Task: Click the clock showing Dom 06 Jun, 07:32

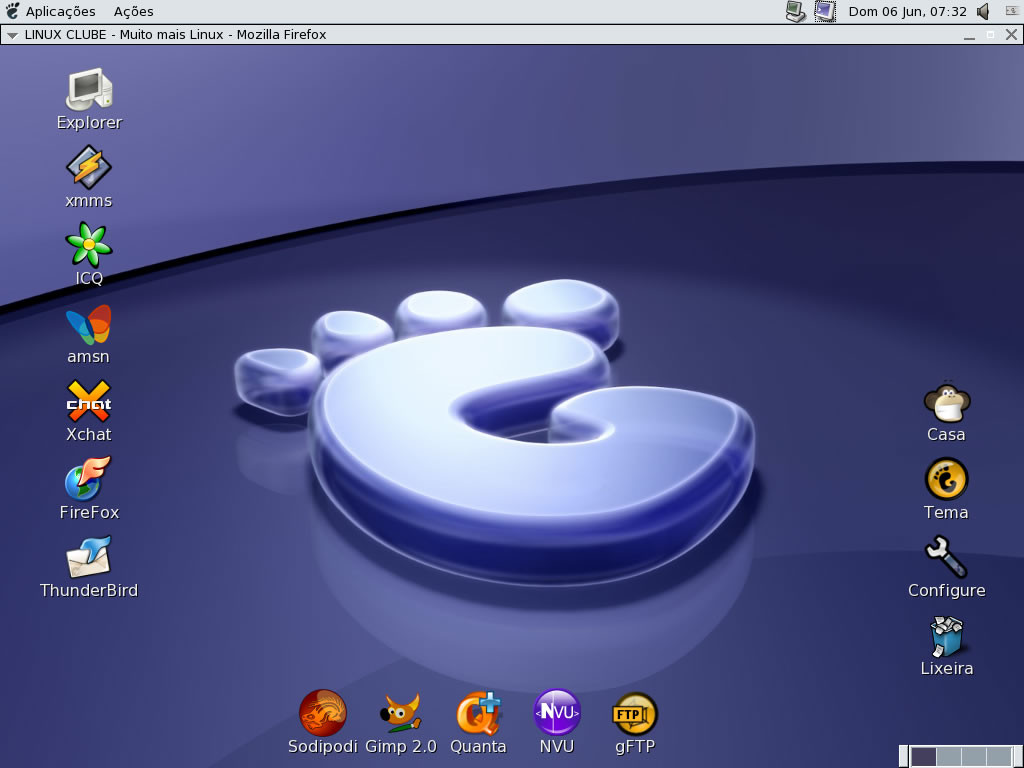Action: 907,11
